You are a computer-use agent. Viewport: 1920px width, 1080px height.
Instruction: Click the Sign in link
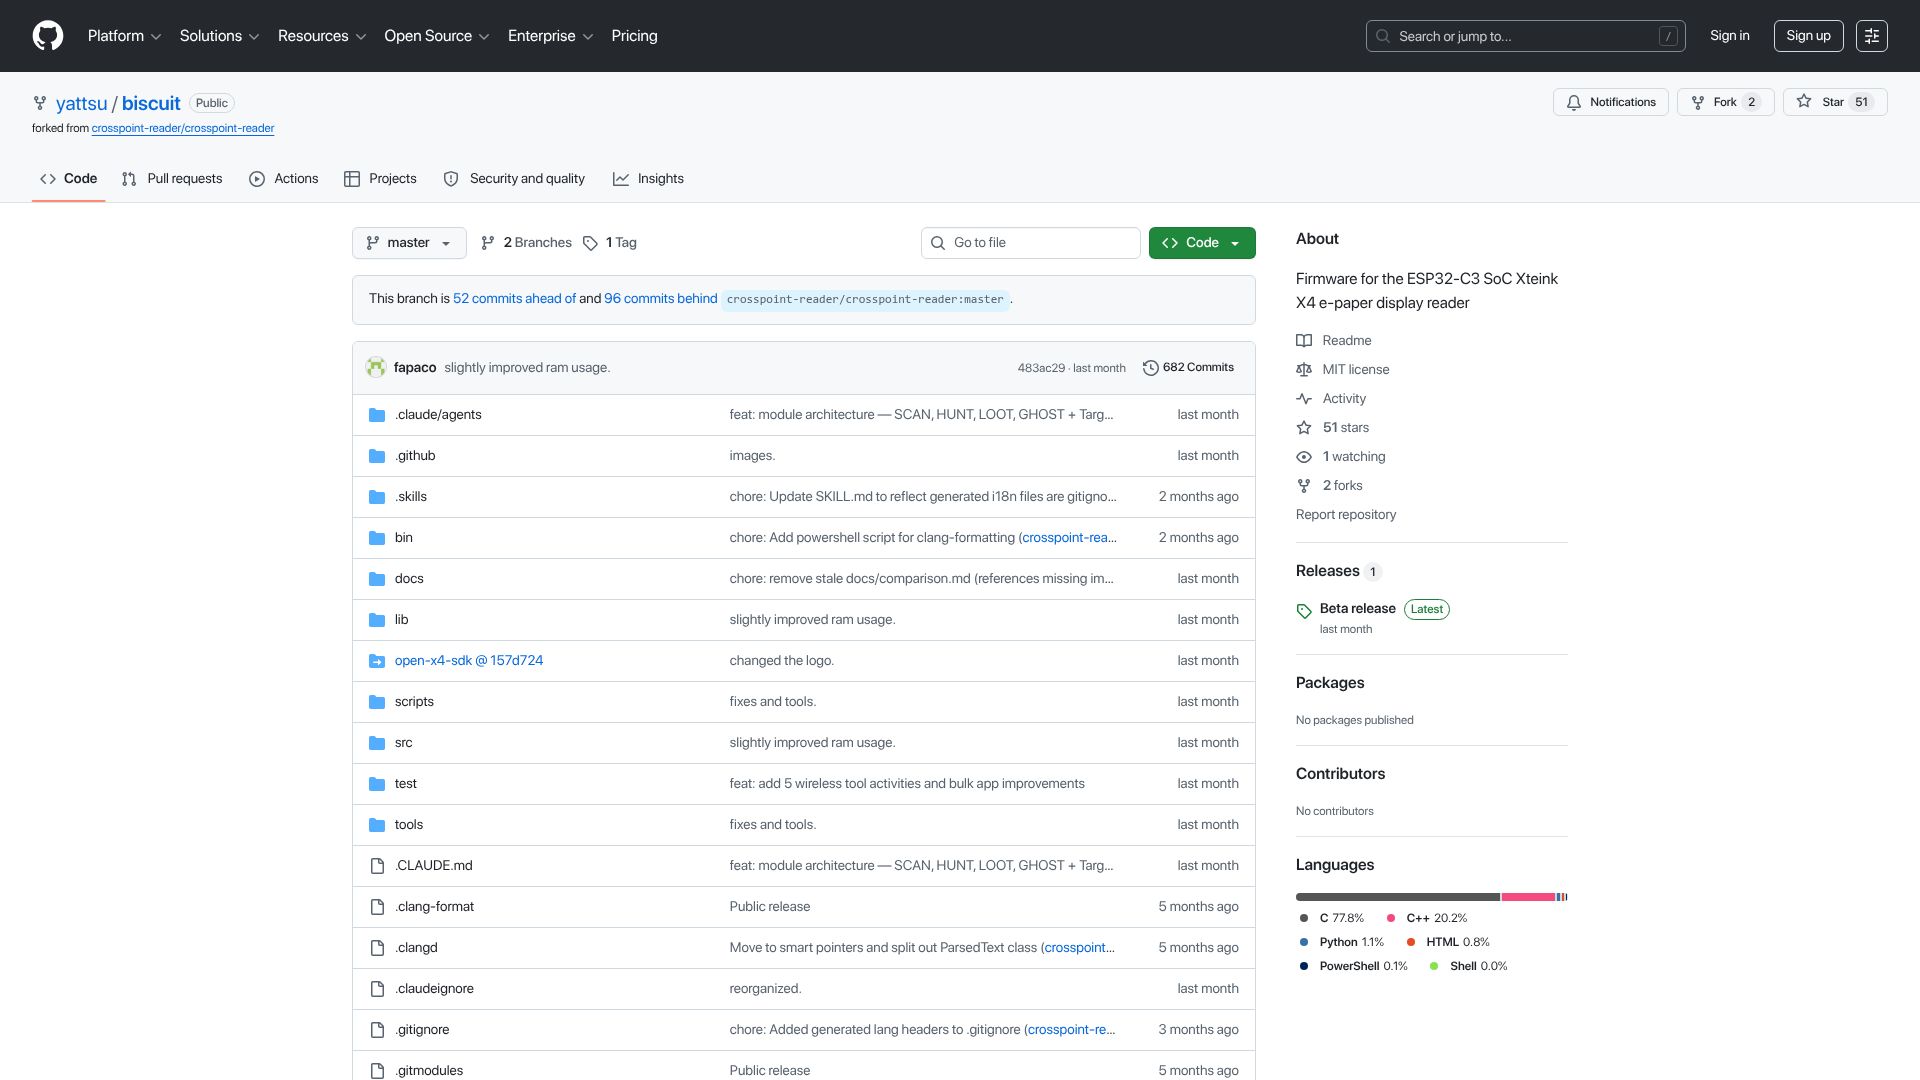point(1730,36)
